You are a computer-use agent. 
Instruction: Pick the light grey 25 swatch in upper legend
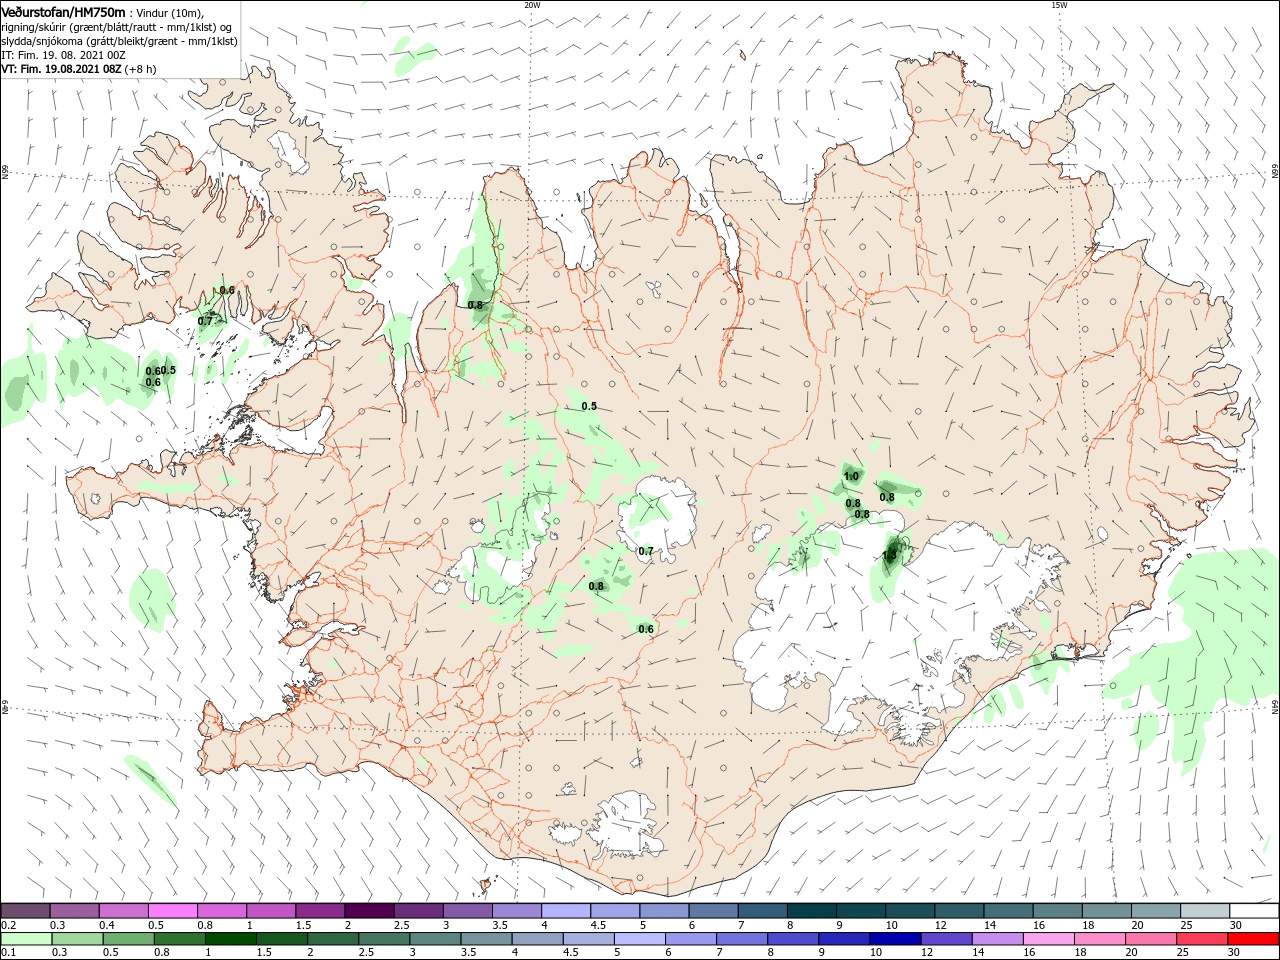(1205, 911)
